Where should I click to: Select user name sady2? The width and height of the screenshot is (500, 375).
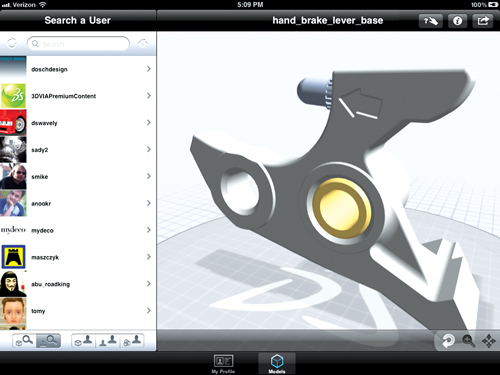pos(40,150)
